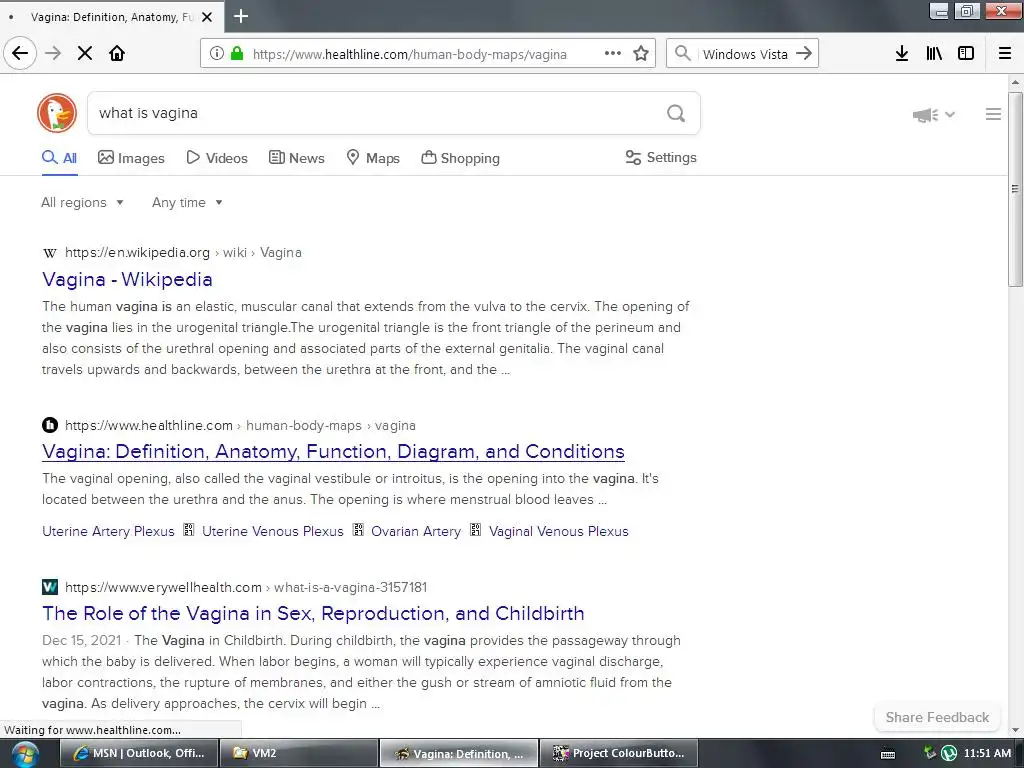1024x768 pixels.
Task: Open the Uterine Artery Plexus sitelink
Action: 108,532
